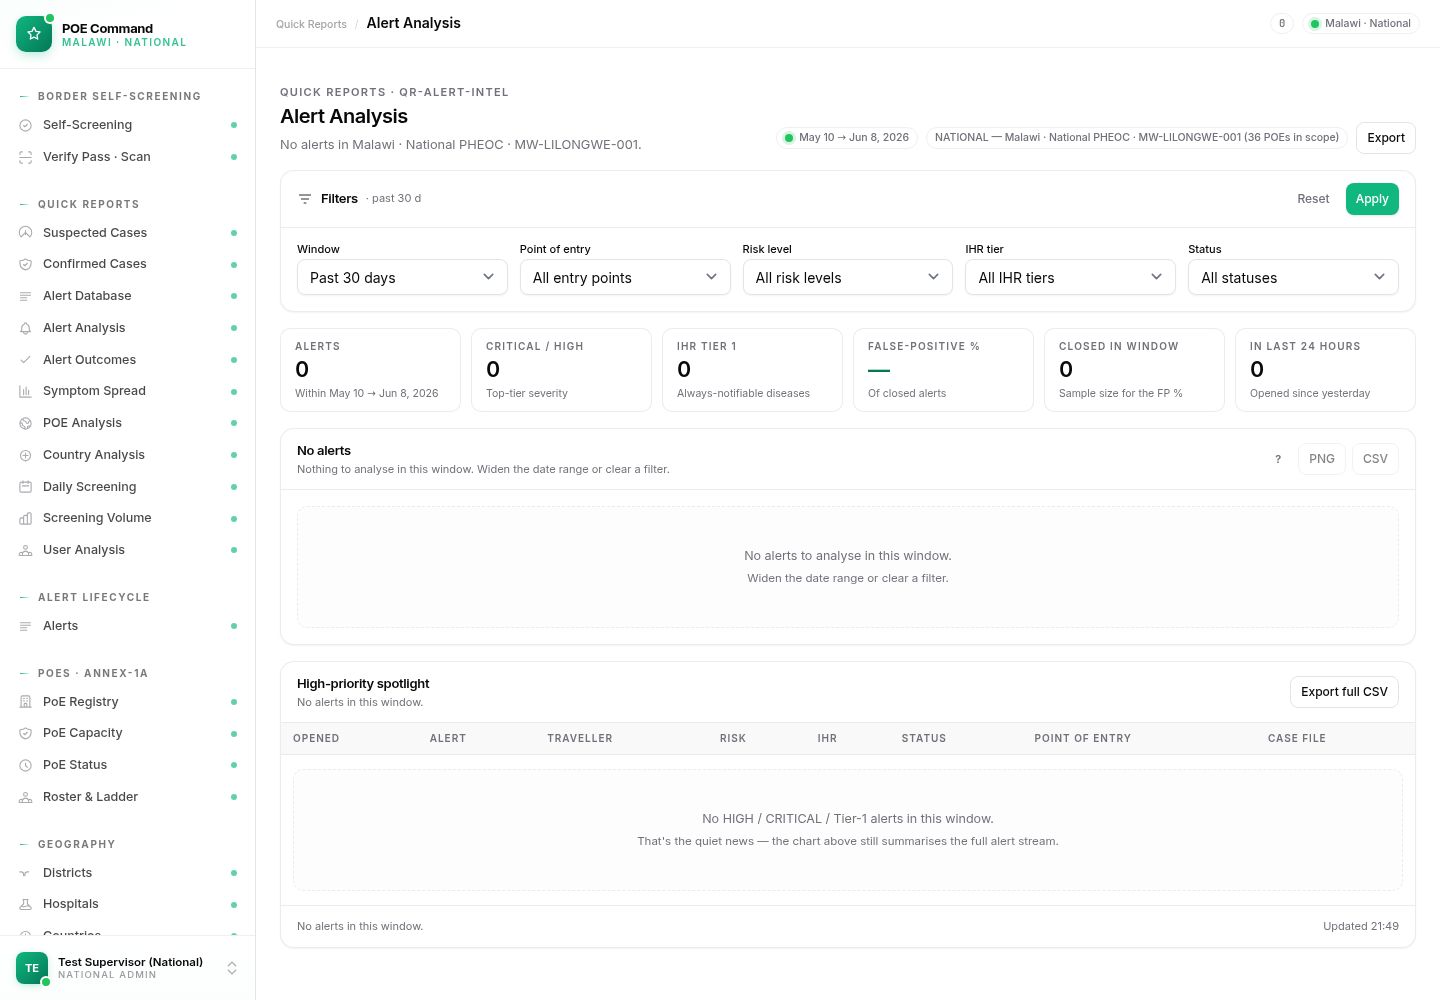Viewport: 1440px width, 1000px height.
Task: Open the IHR tier dropdown
Action: pos(1070,277)
